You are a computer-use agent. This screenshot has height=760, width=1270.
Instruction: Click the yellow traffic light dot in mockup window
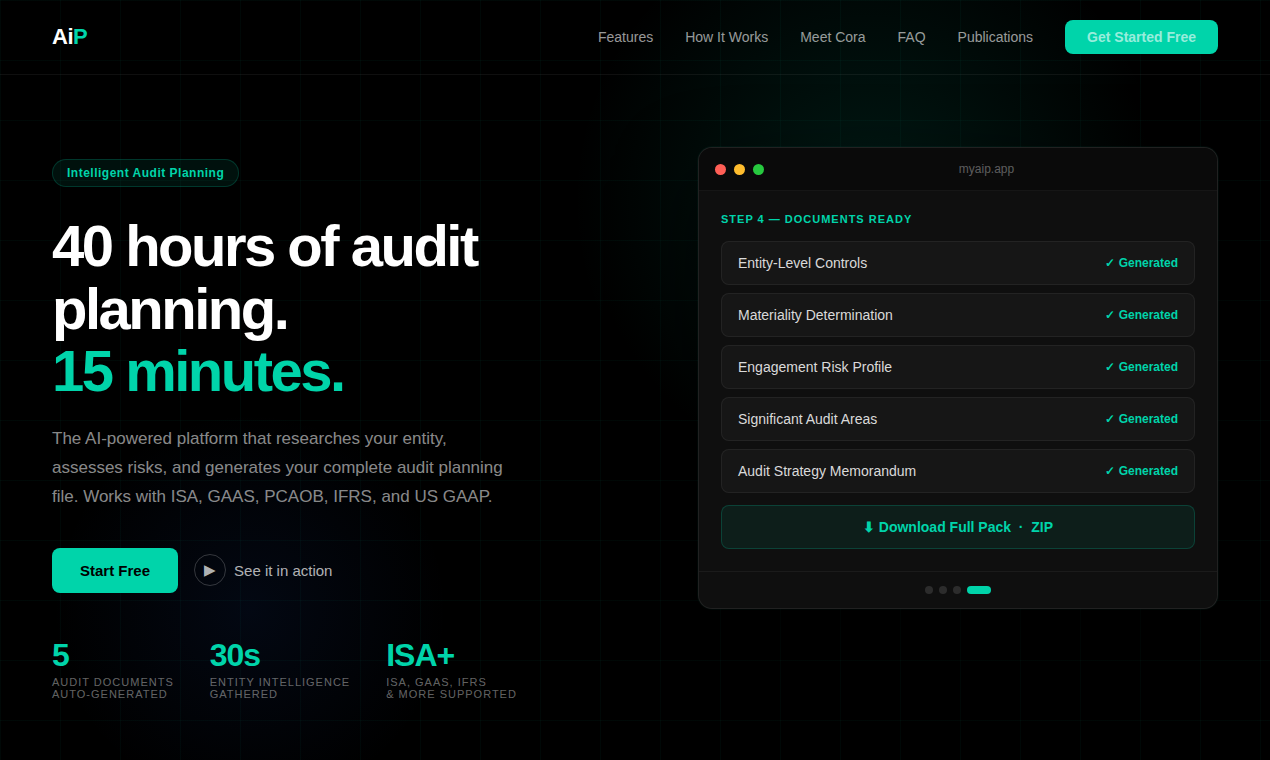tap(739, 169)
